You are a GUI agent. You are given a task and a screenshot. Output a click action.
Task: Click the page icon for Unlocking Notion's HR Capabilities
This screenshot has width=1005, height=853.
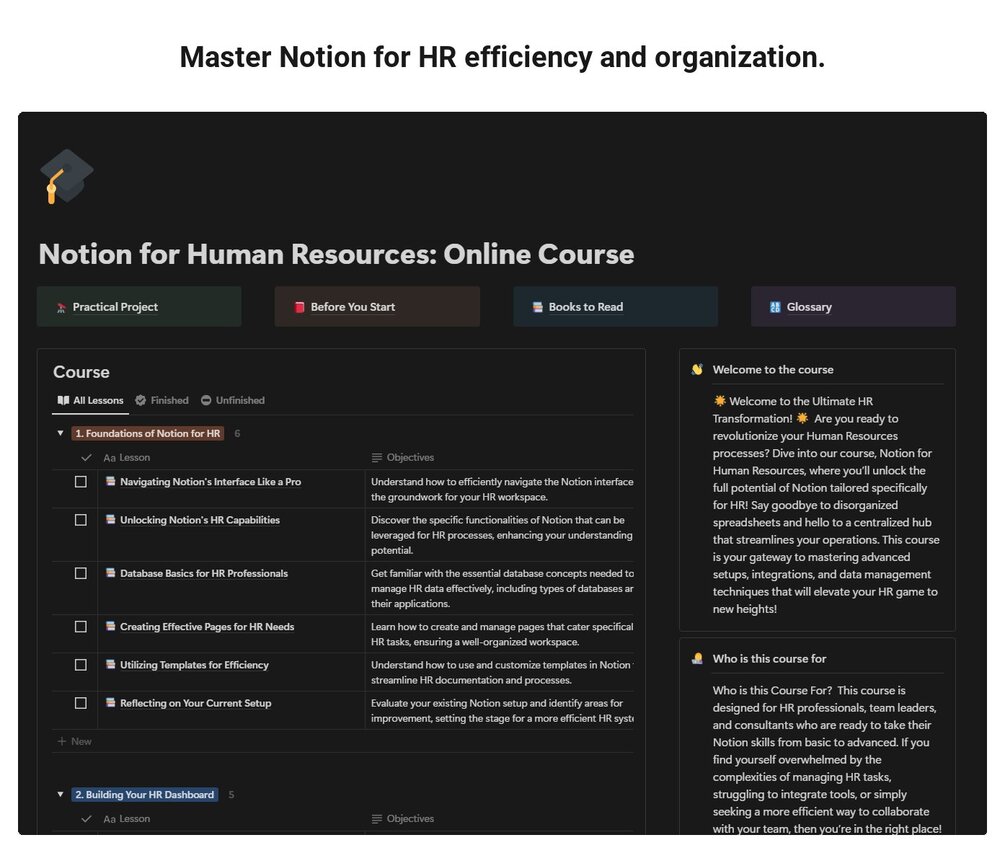[x=111, y=520]
